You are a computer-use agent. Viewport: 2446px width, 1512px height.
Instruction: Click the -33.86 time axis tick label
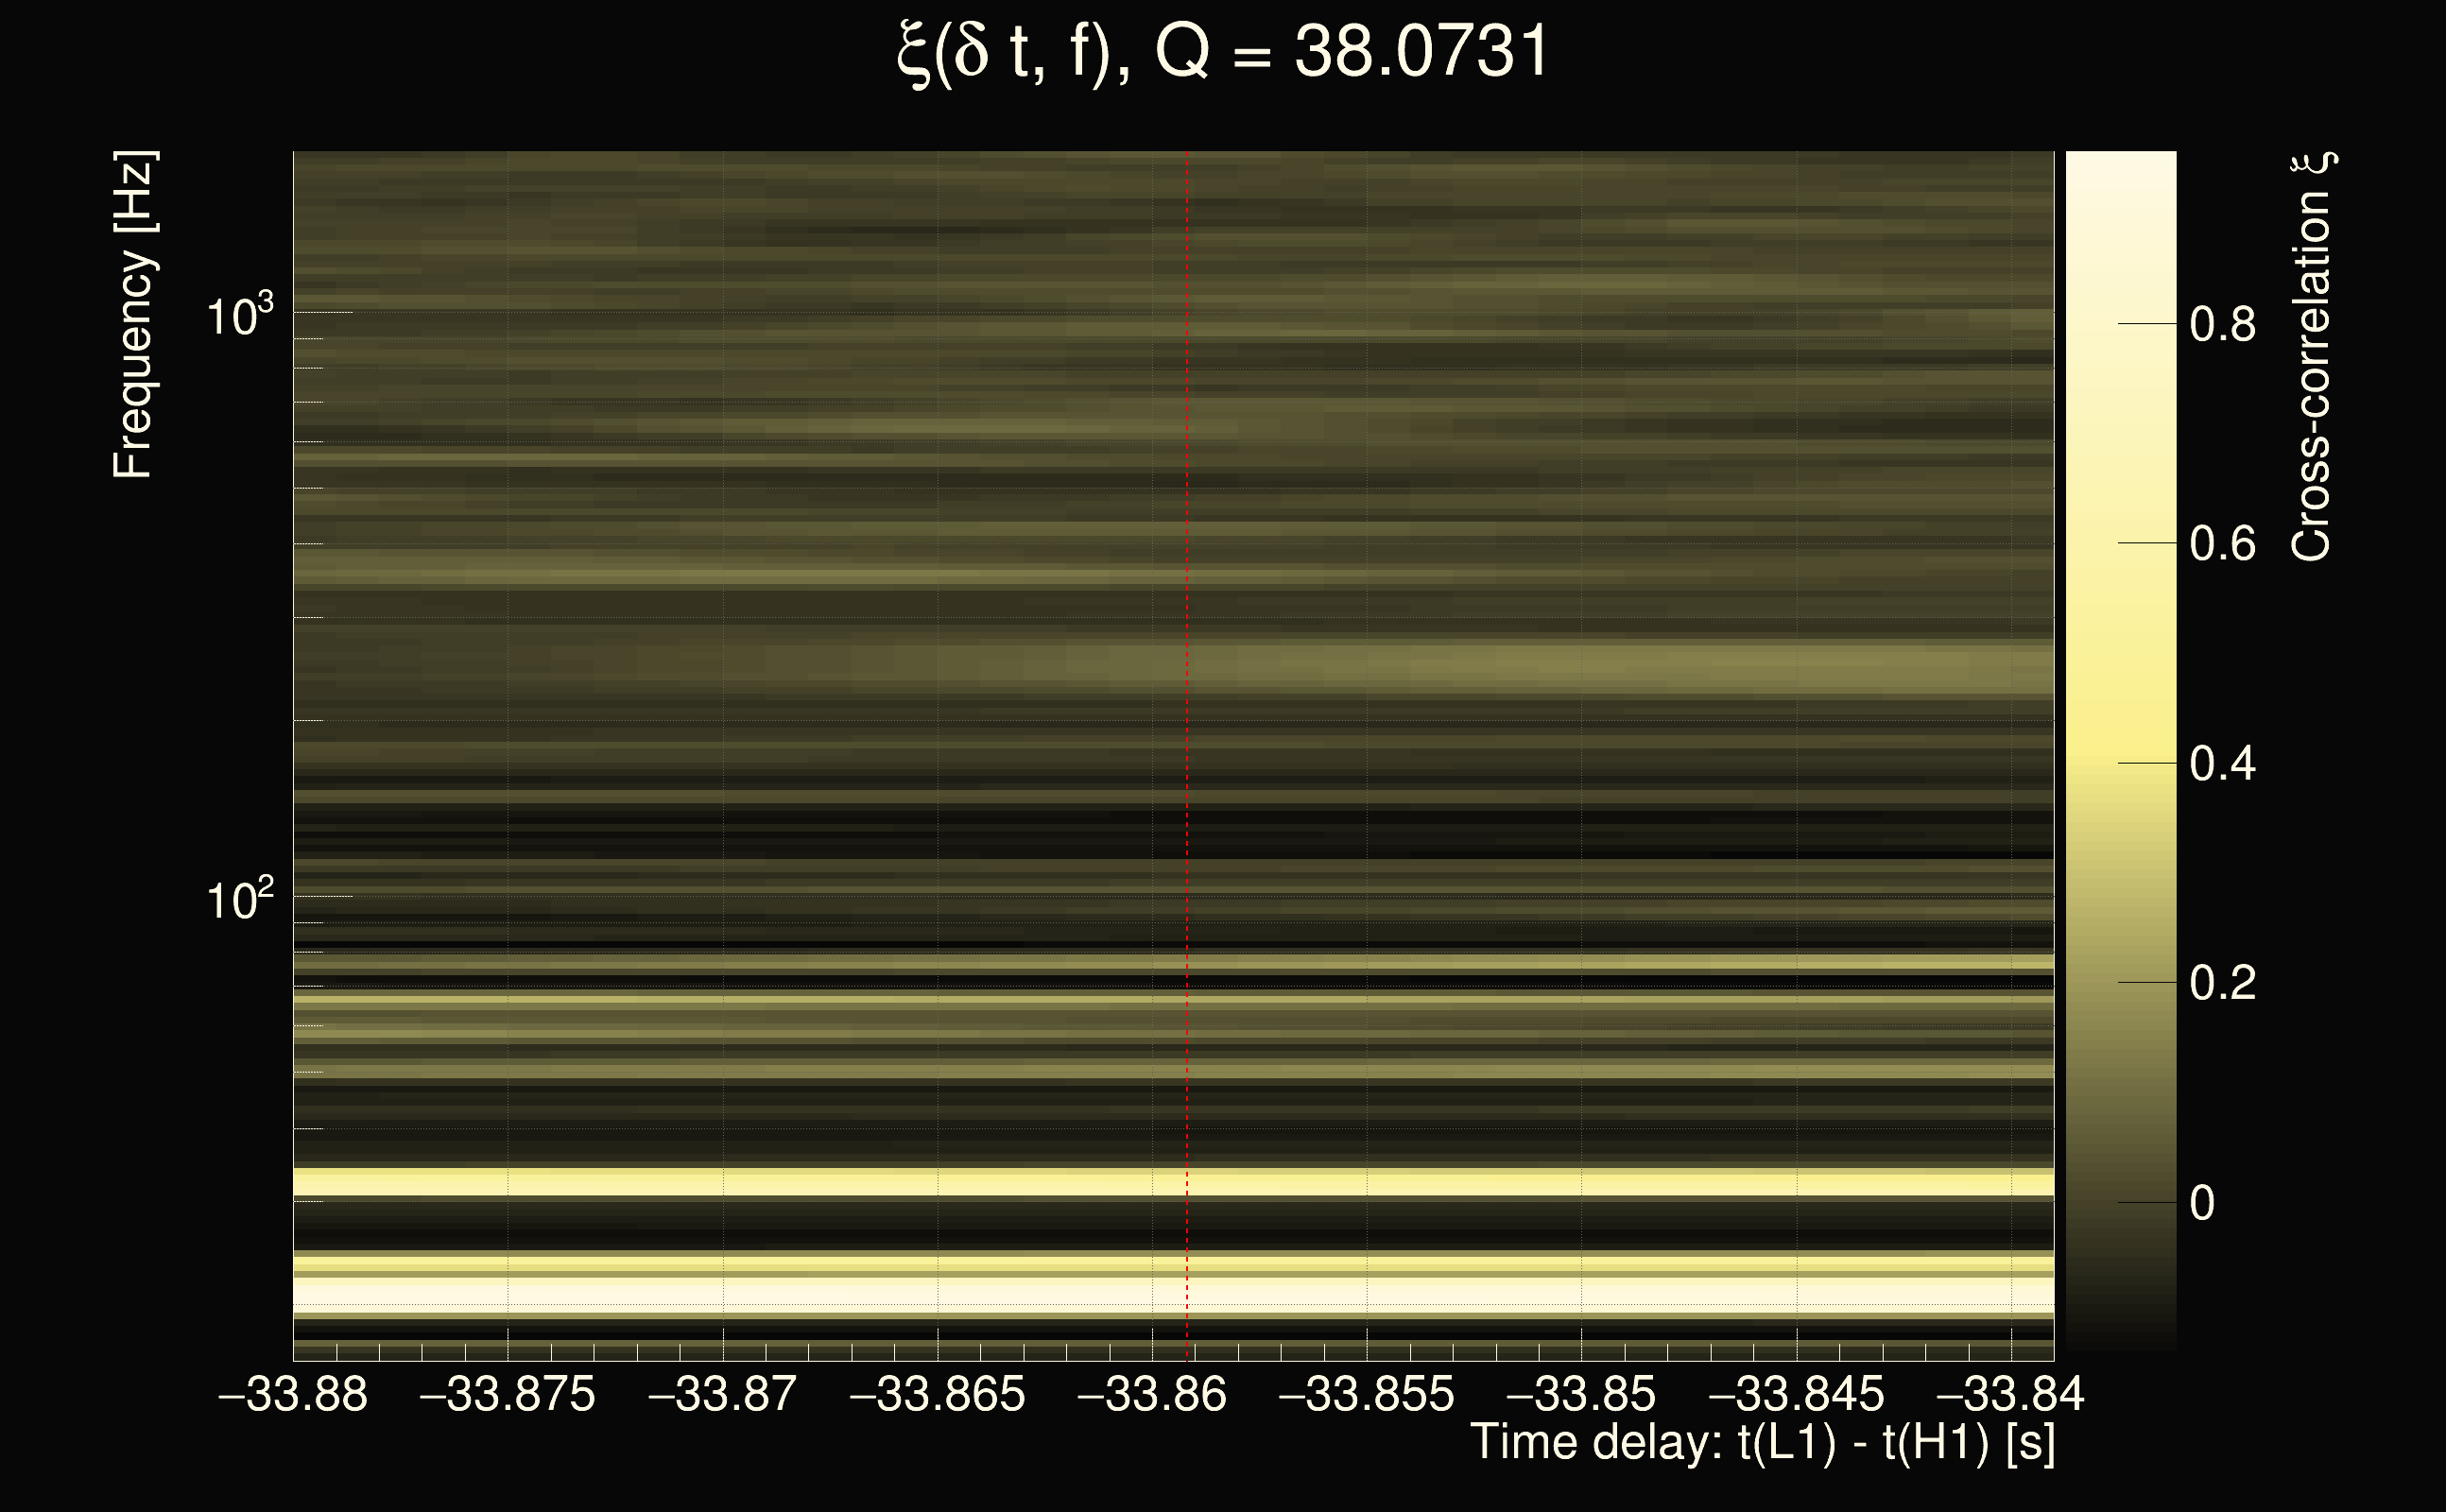(1152, 1395)
